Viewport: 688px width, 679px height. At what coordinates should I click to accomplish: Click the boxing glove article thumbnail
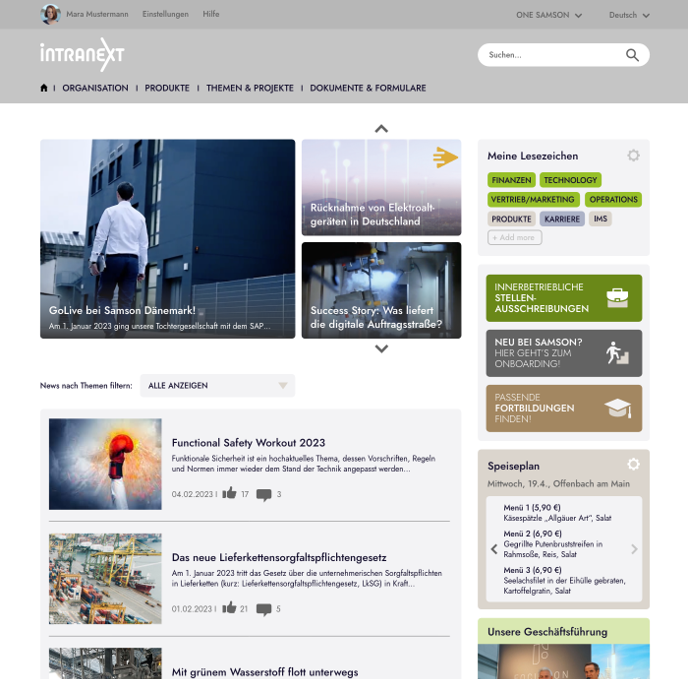click(105, 464)
